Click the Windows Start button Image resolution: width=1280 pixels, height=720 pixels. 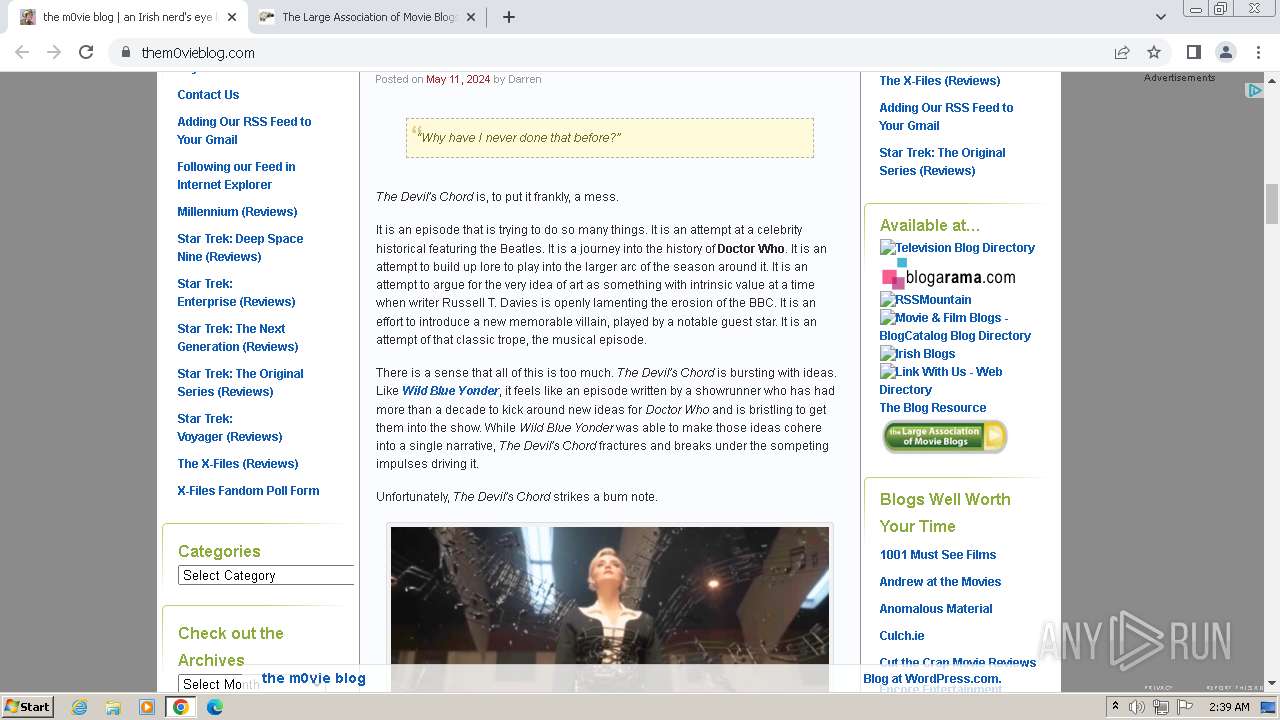coord(27,706)
